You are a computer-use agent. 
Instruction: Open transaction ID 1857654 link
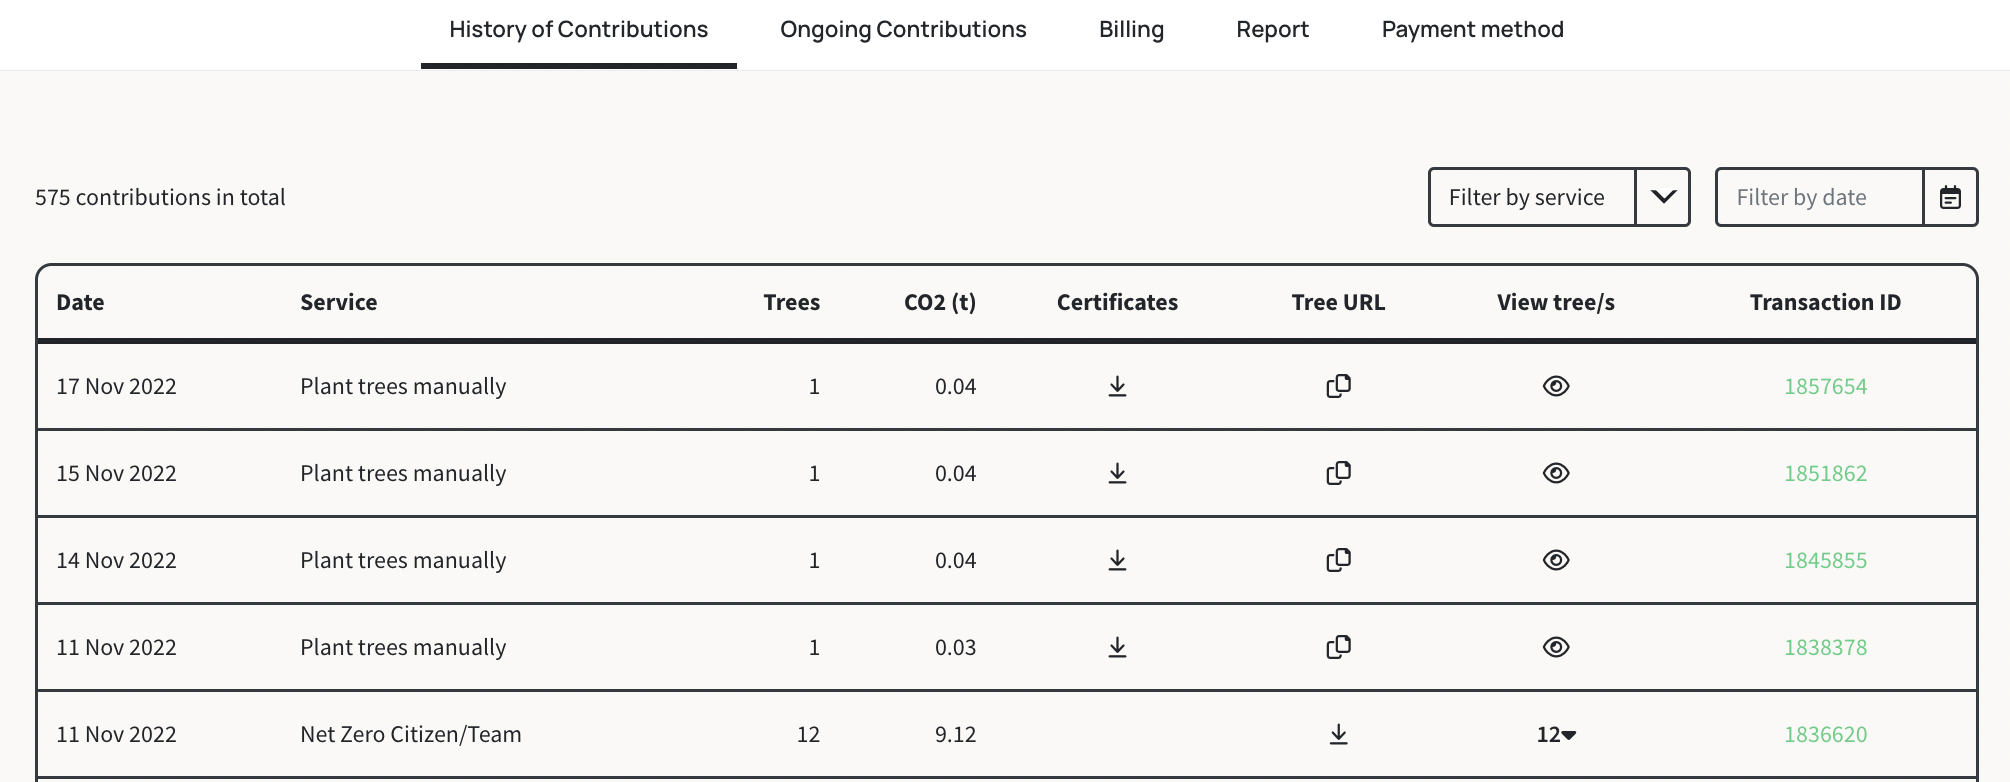tap(1825, 386)
